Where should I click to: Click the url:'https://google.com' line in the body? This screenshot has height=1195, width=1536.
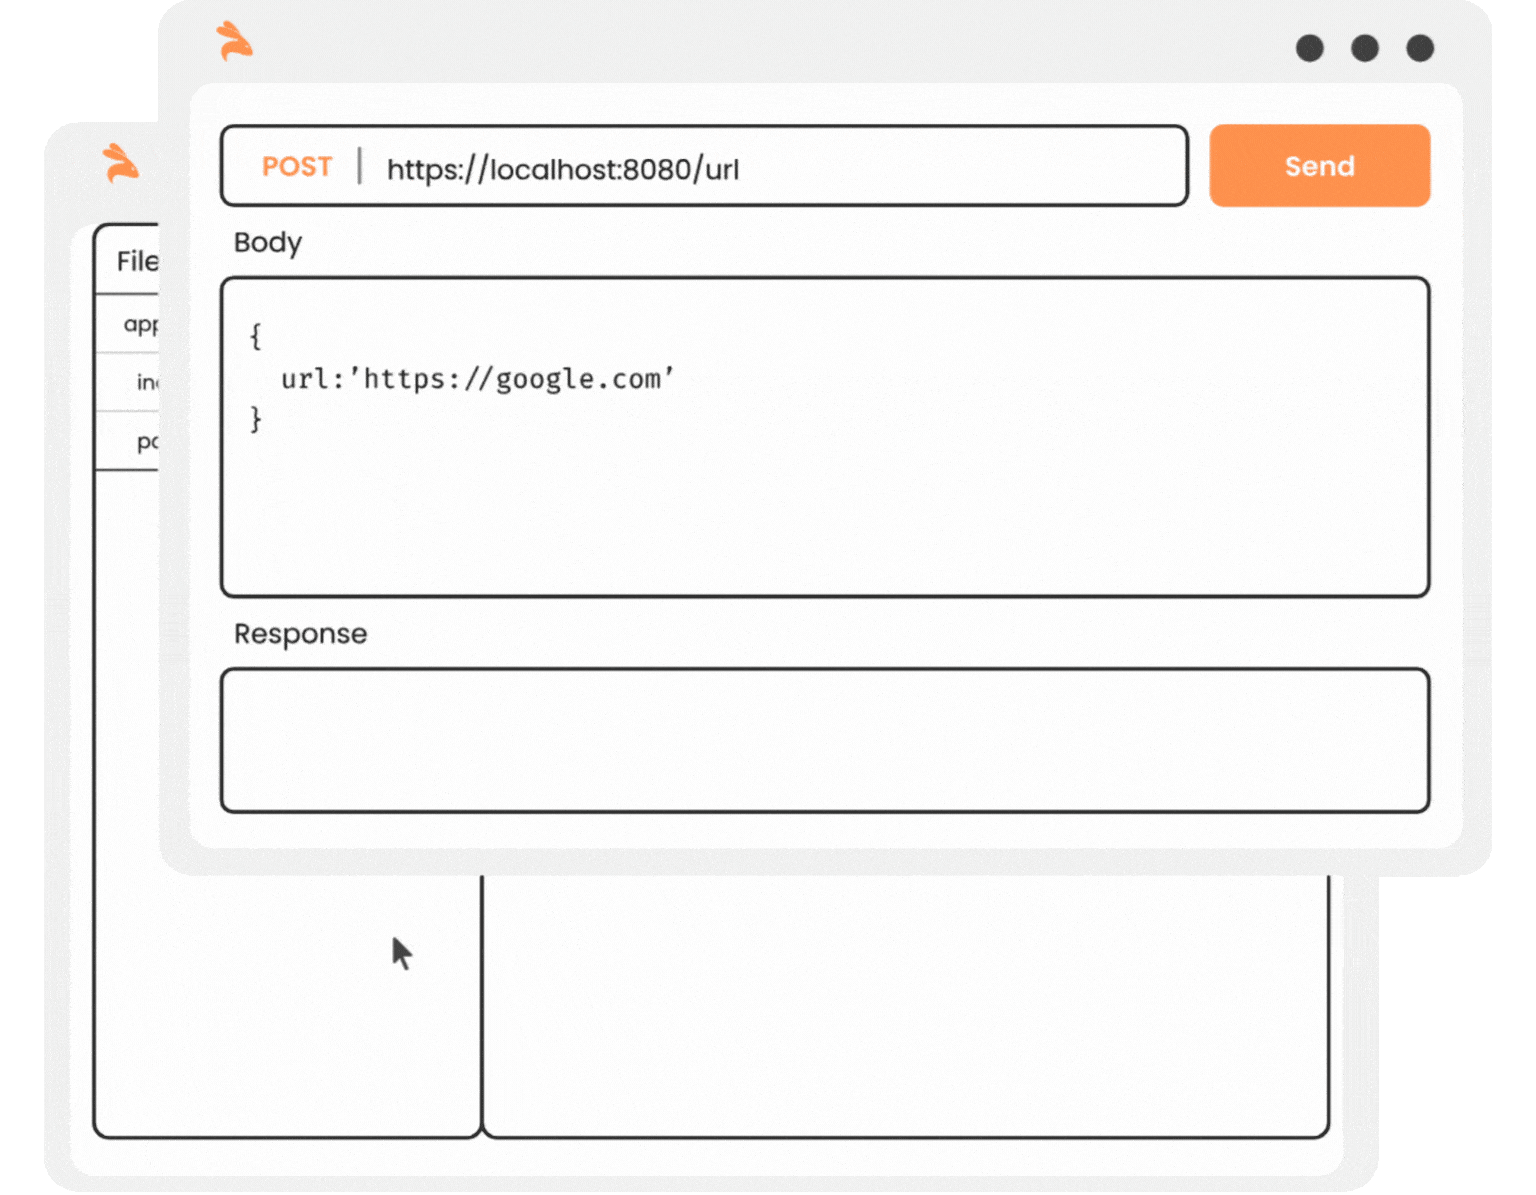(477, 379)
